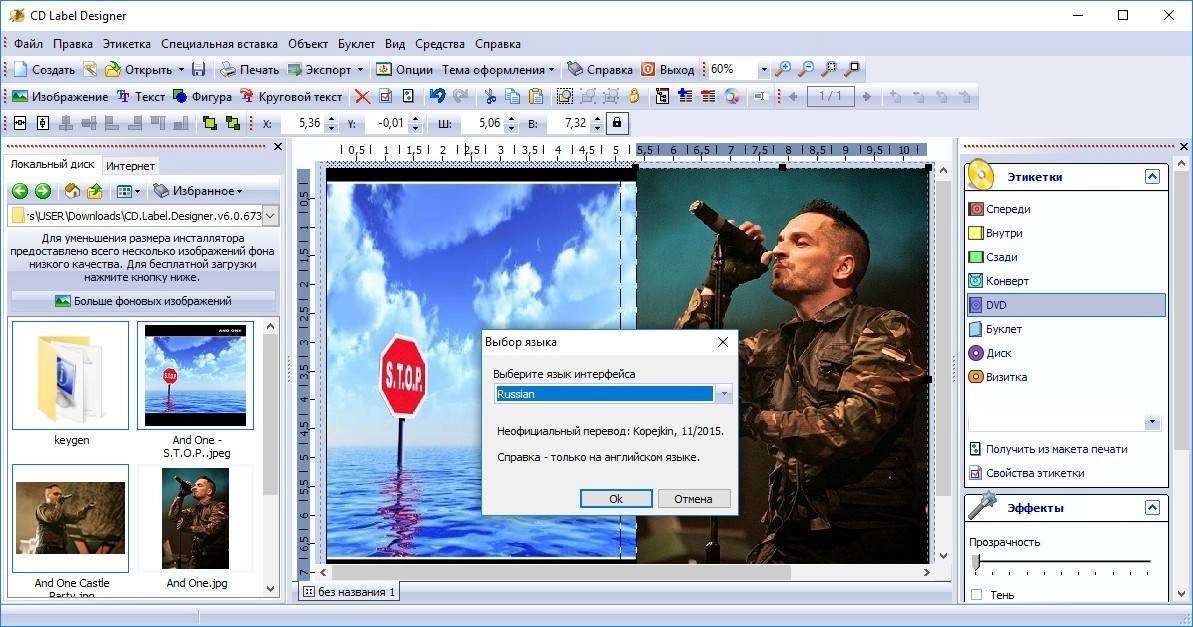Click the CD disc icon in toolbar
Viewport: 1193px width, 627px height.
point(732,97)
